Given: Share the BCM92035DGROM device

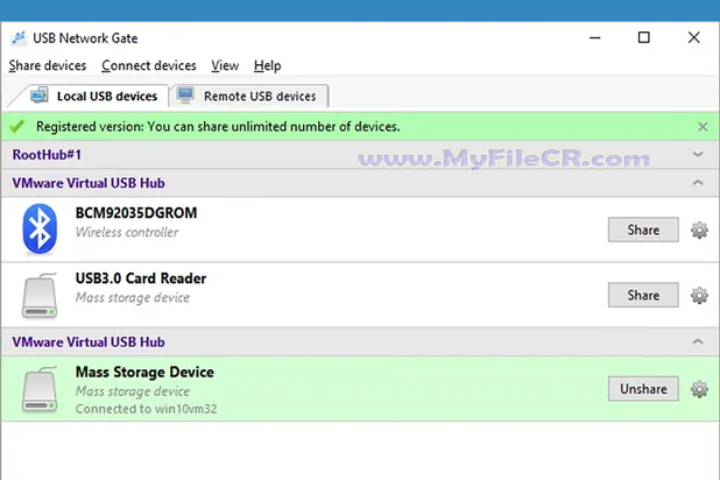Looking at the screenshot, I should (x=643, y=230).
